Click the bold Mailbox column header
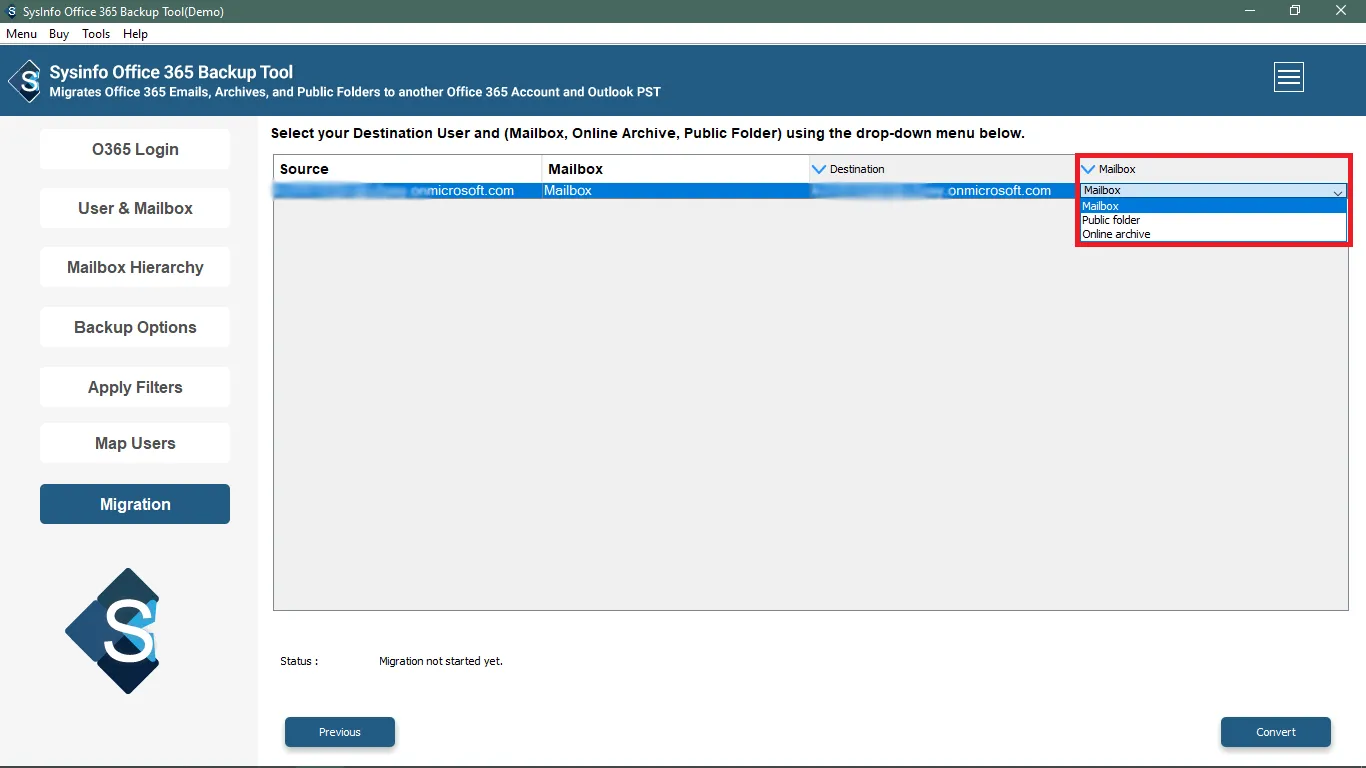 (x=676, y=169)
